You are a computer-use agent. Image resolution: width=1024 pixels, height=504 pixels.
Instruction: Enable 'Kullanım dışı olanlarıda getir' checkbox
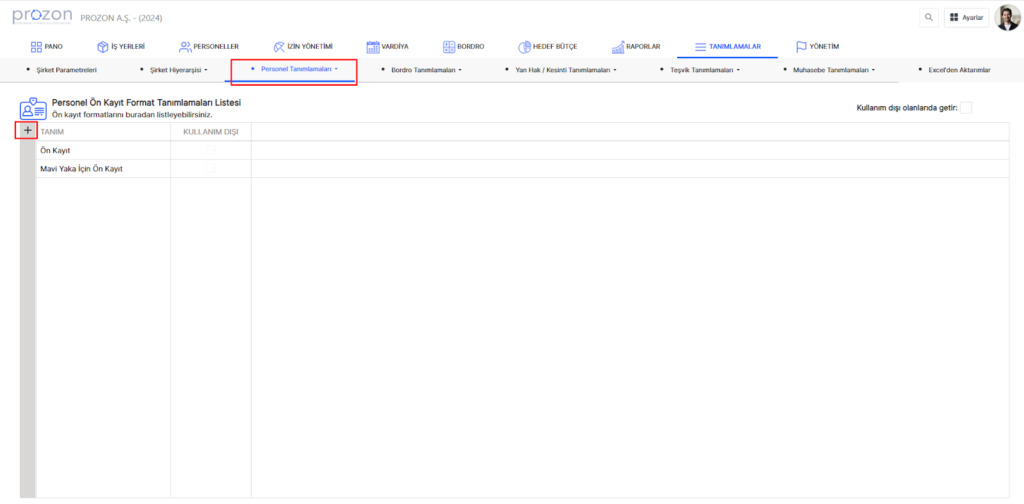pyautogui.click(x=965, y=108)
